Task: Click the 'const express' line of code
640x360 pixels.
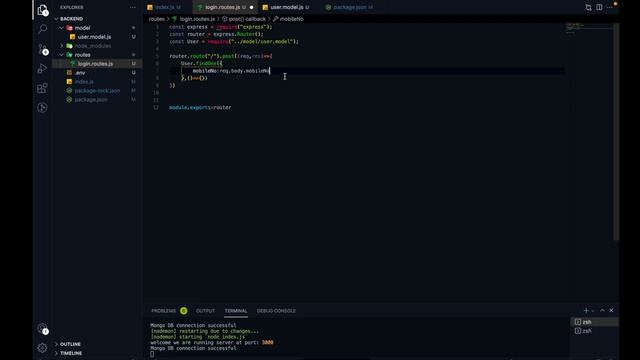Action: 221,27
